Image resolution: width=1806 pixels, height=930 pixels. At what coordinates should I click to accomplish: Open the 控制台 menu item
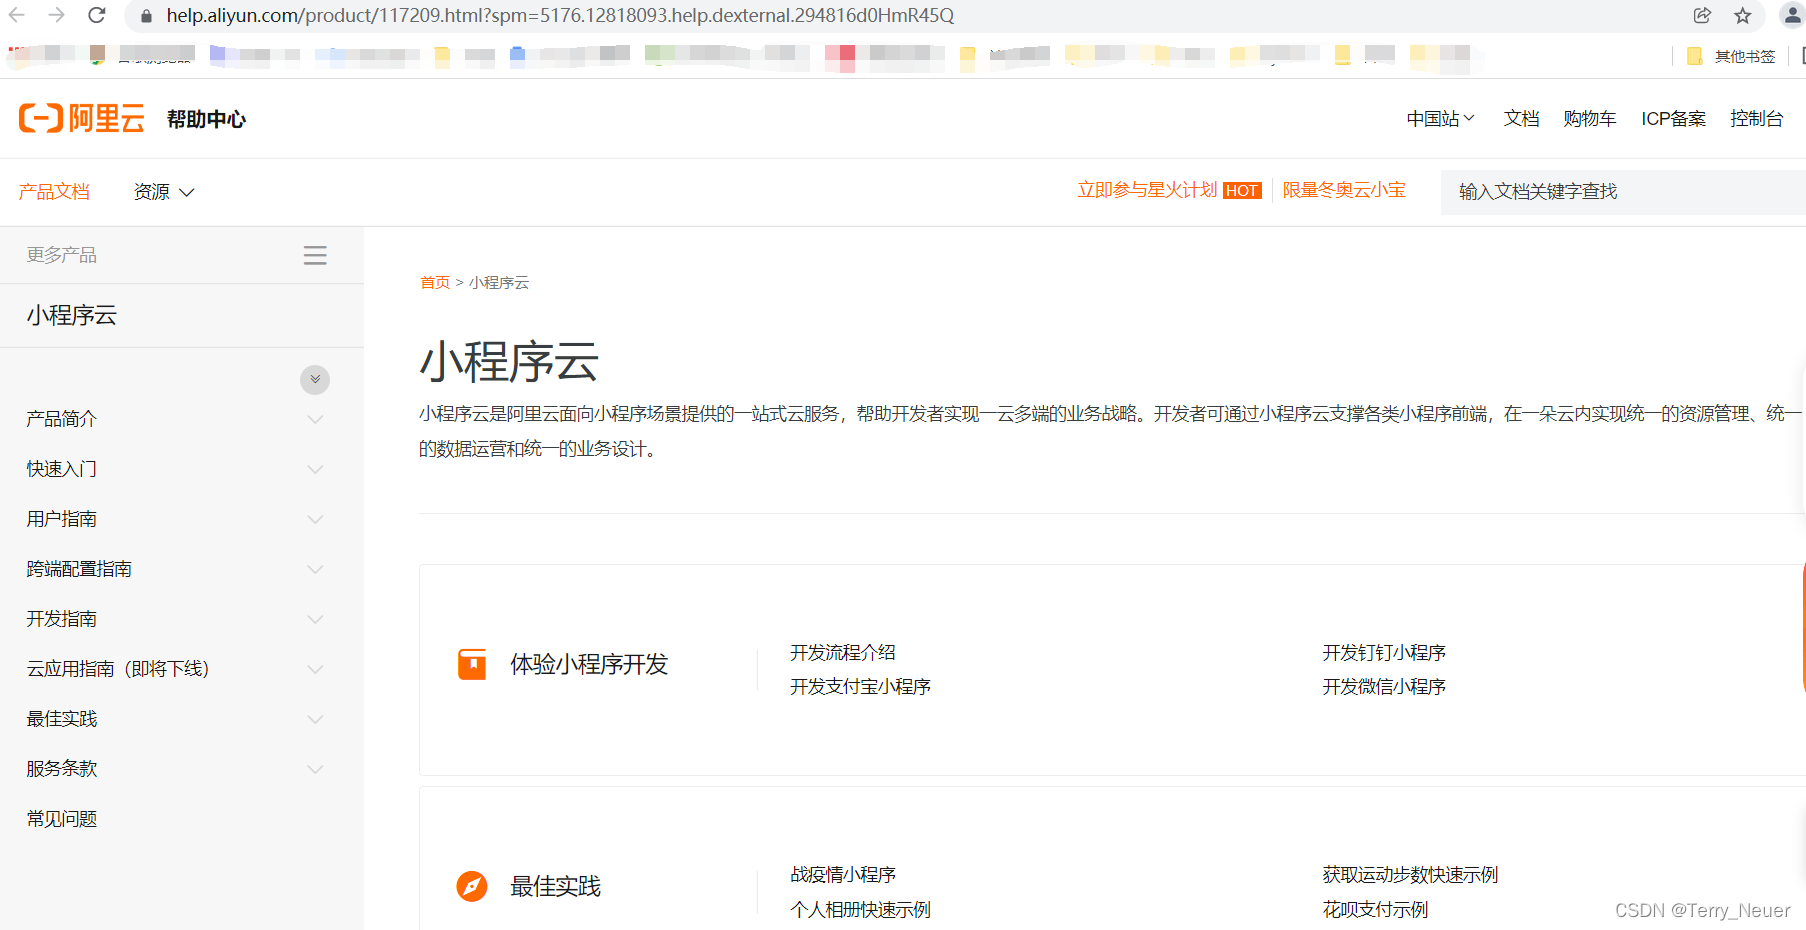tap(1757, 118)
